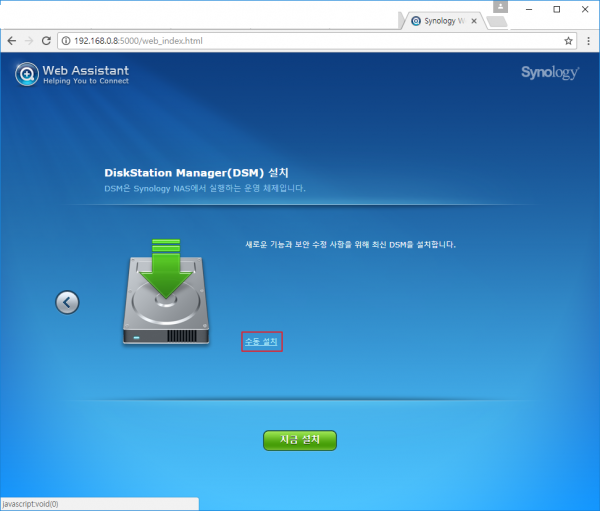Click the browser forward arrow
The height and width of the screenshot is (511, 600).
point(31,41)
